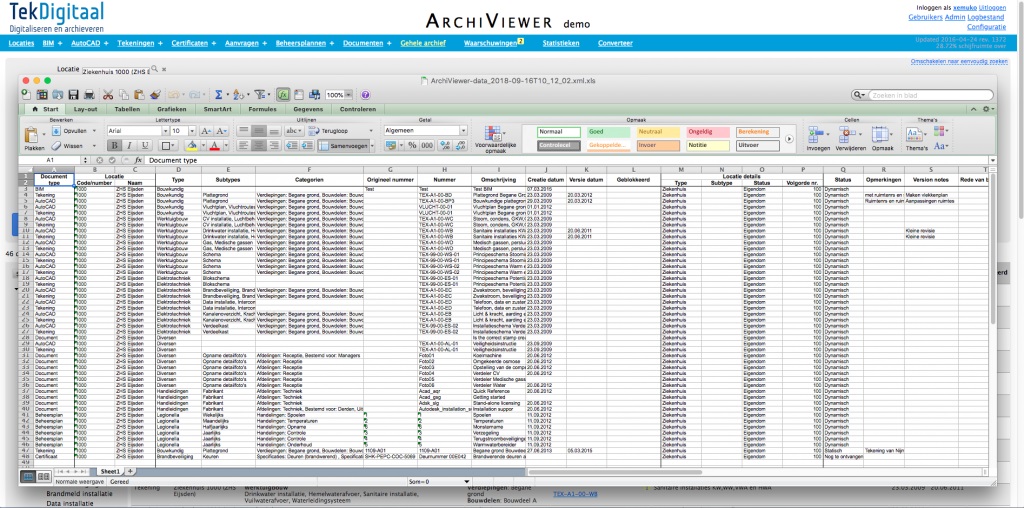The image size is (1024, 508).
Task: Open the Thema's themes gallery
Action: (x=916, y=138)
